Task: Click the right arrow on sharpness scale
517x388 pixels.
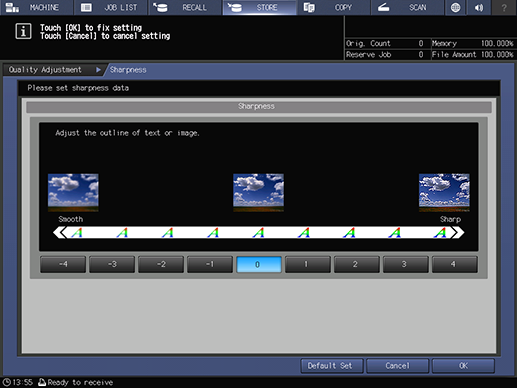Action: click(458, 232)
